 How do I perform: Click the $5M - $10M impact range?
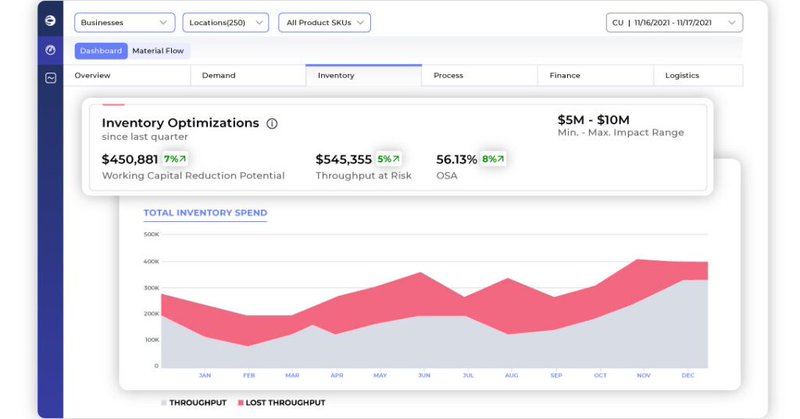click(x=593, y=120)
